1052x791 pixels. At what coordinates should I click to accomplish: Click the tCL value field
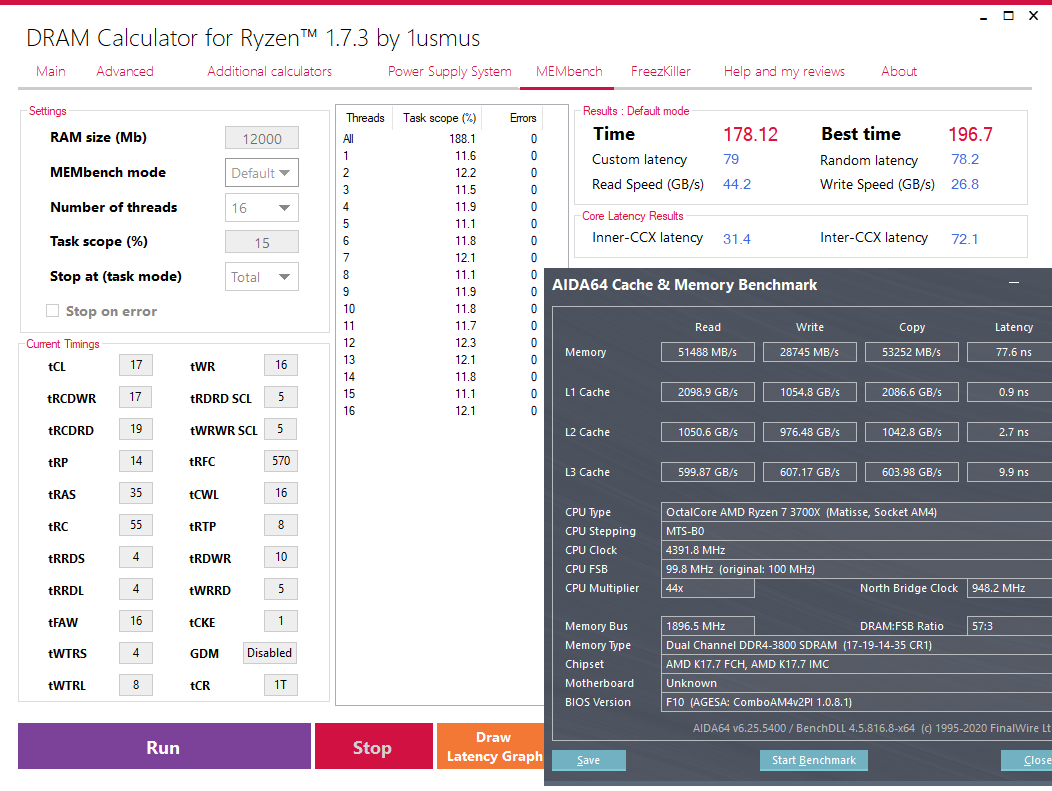(x=136, y=365)
